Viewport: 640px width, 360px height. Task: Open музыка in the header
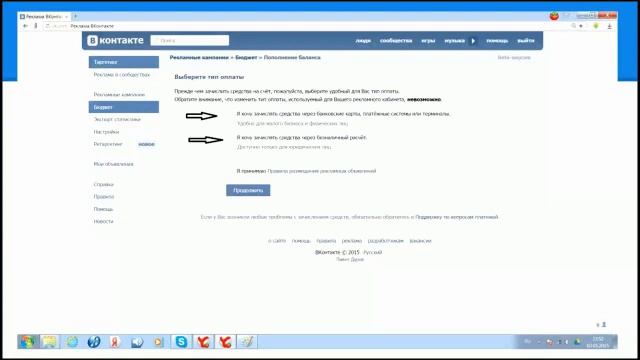click(x=454, y=41)
